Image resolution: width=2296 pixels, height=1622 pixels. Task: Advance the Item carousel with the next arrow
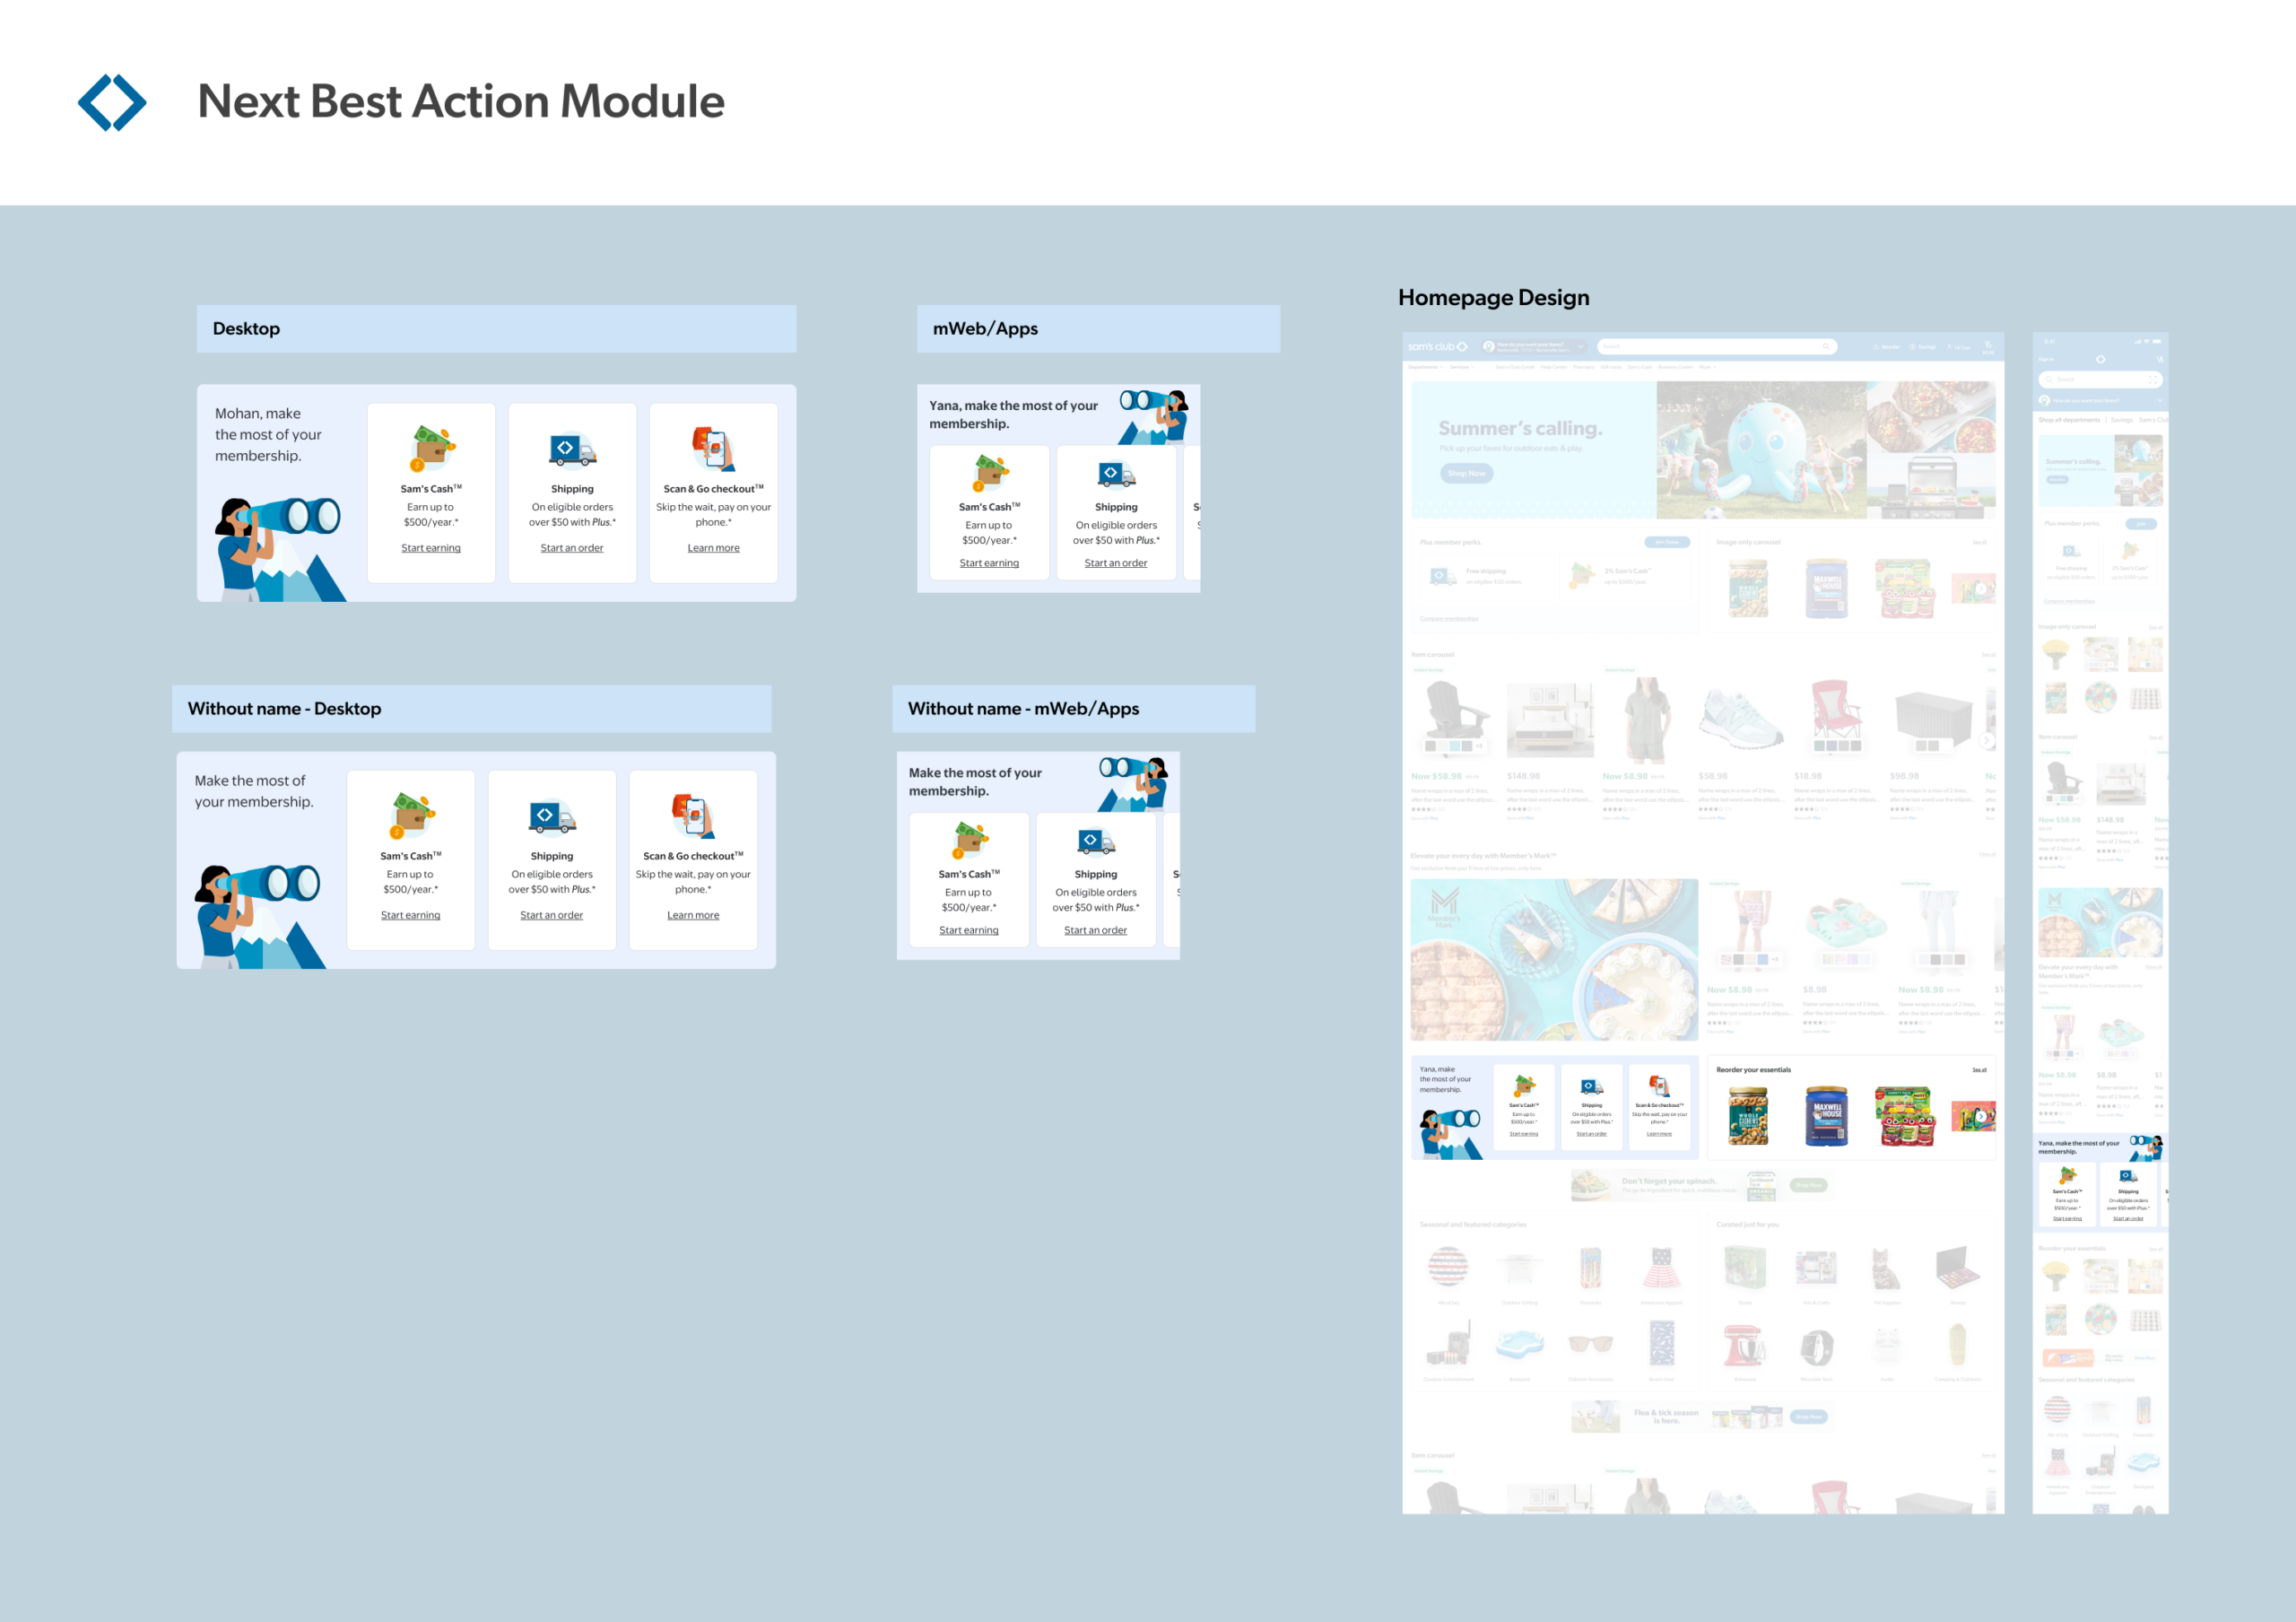pos(1987,741)
